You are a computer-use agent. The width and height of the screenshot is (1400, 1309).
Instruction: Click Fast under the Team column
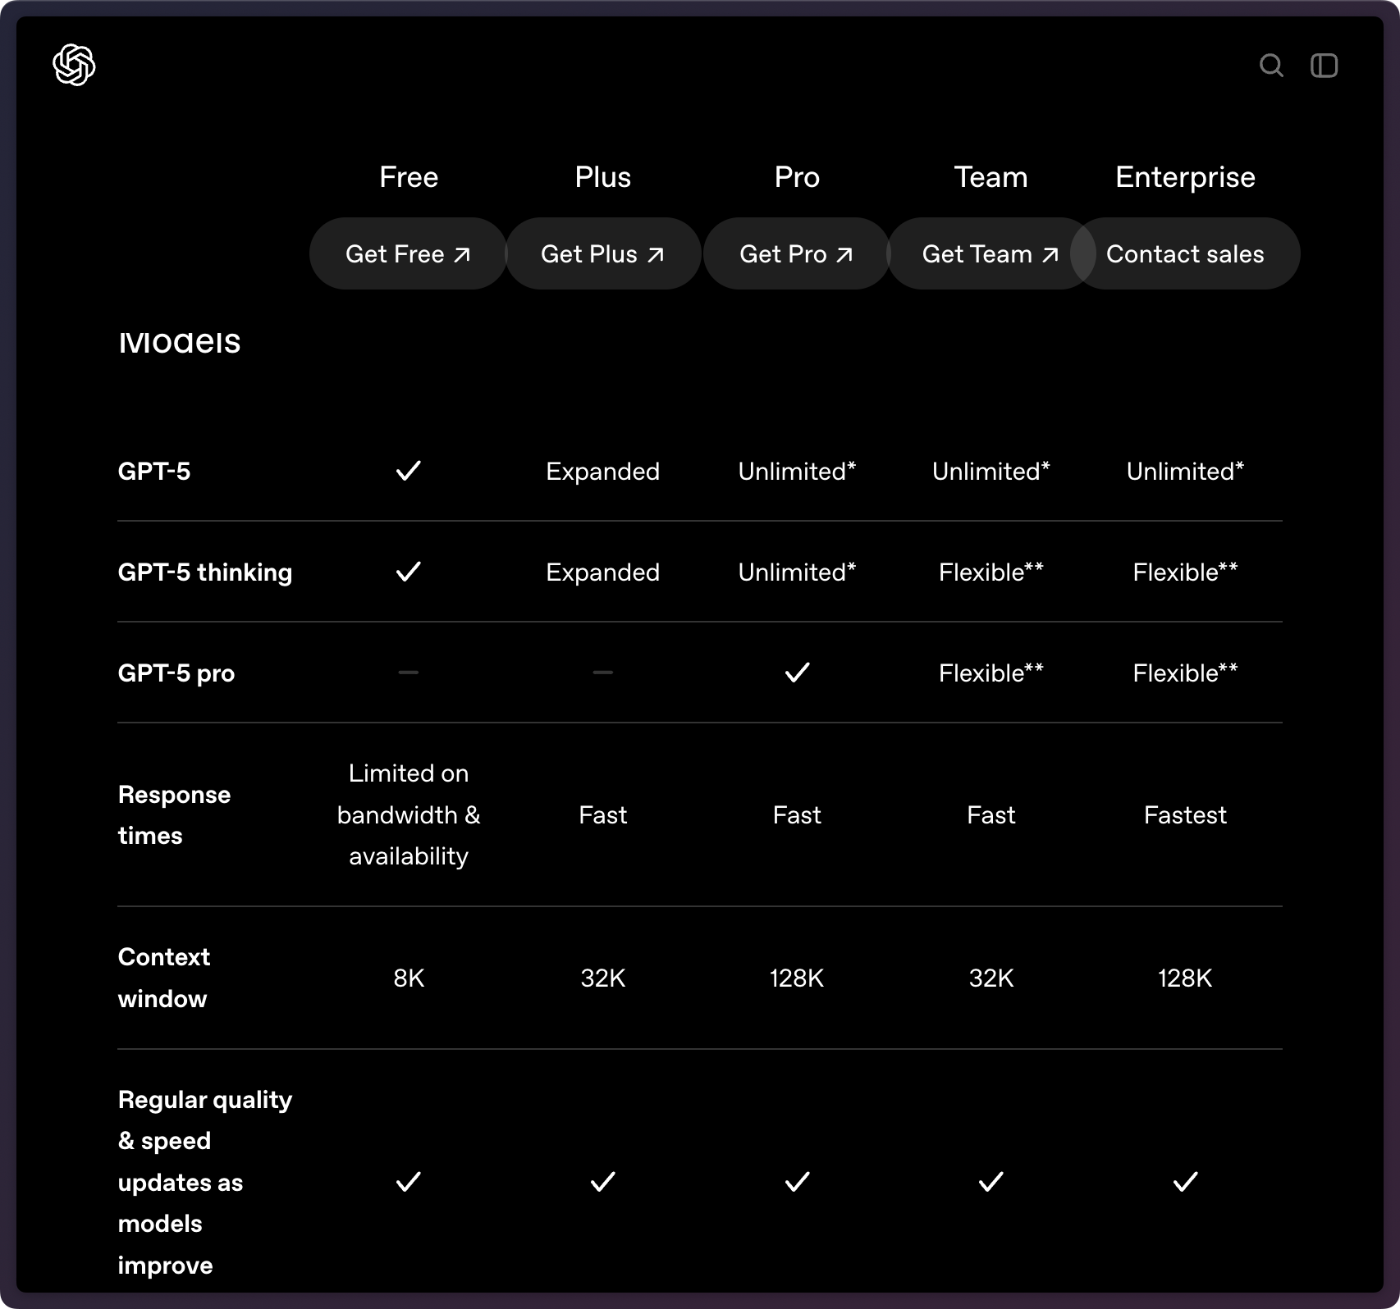point(991,815)
